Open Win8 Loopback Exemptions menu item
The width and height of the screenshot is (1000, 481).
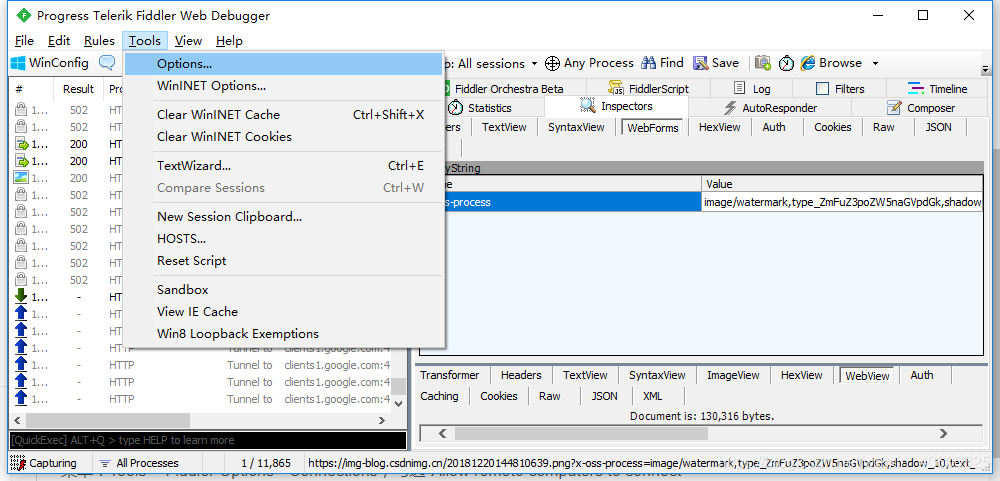click(284, 333)
